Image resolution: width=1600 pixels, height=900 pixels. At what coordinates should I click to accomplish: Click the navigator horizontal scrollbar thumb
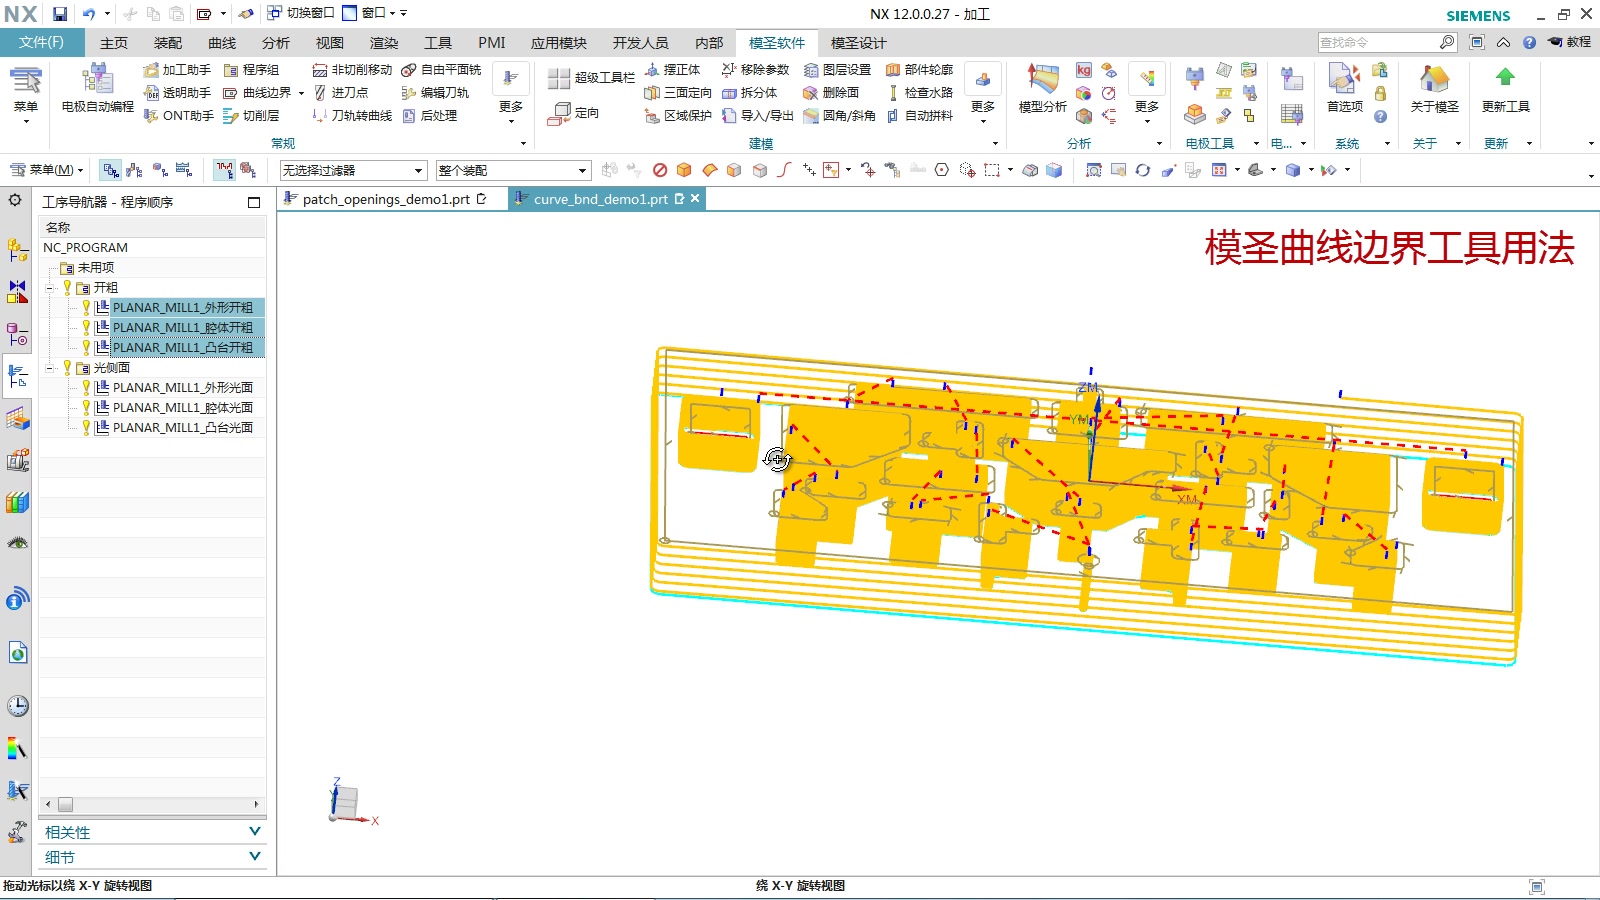(65, 804)
